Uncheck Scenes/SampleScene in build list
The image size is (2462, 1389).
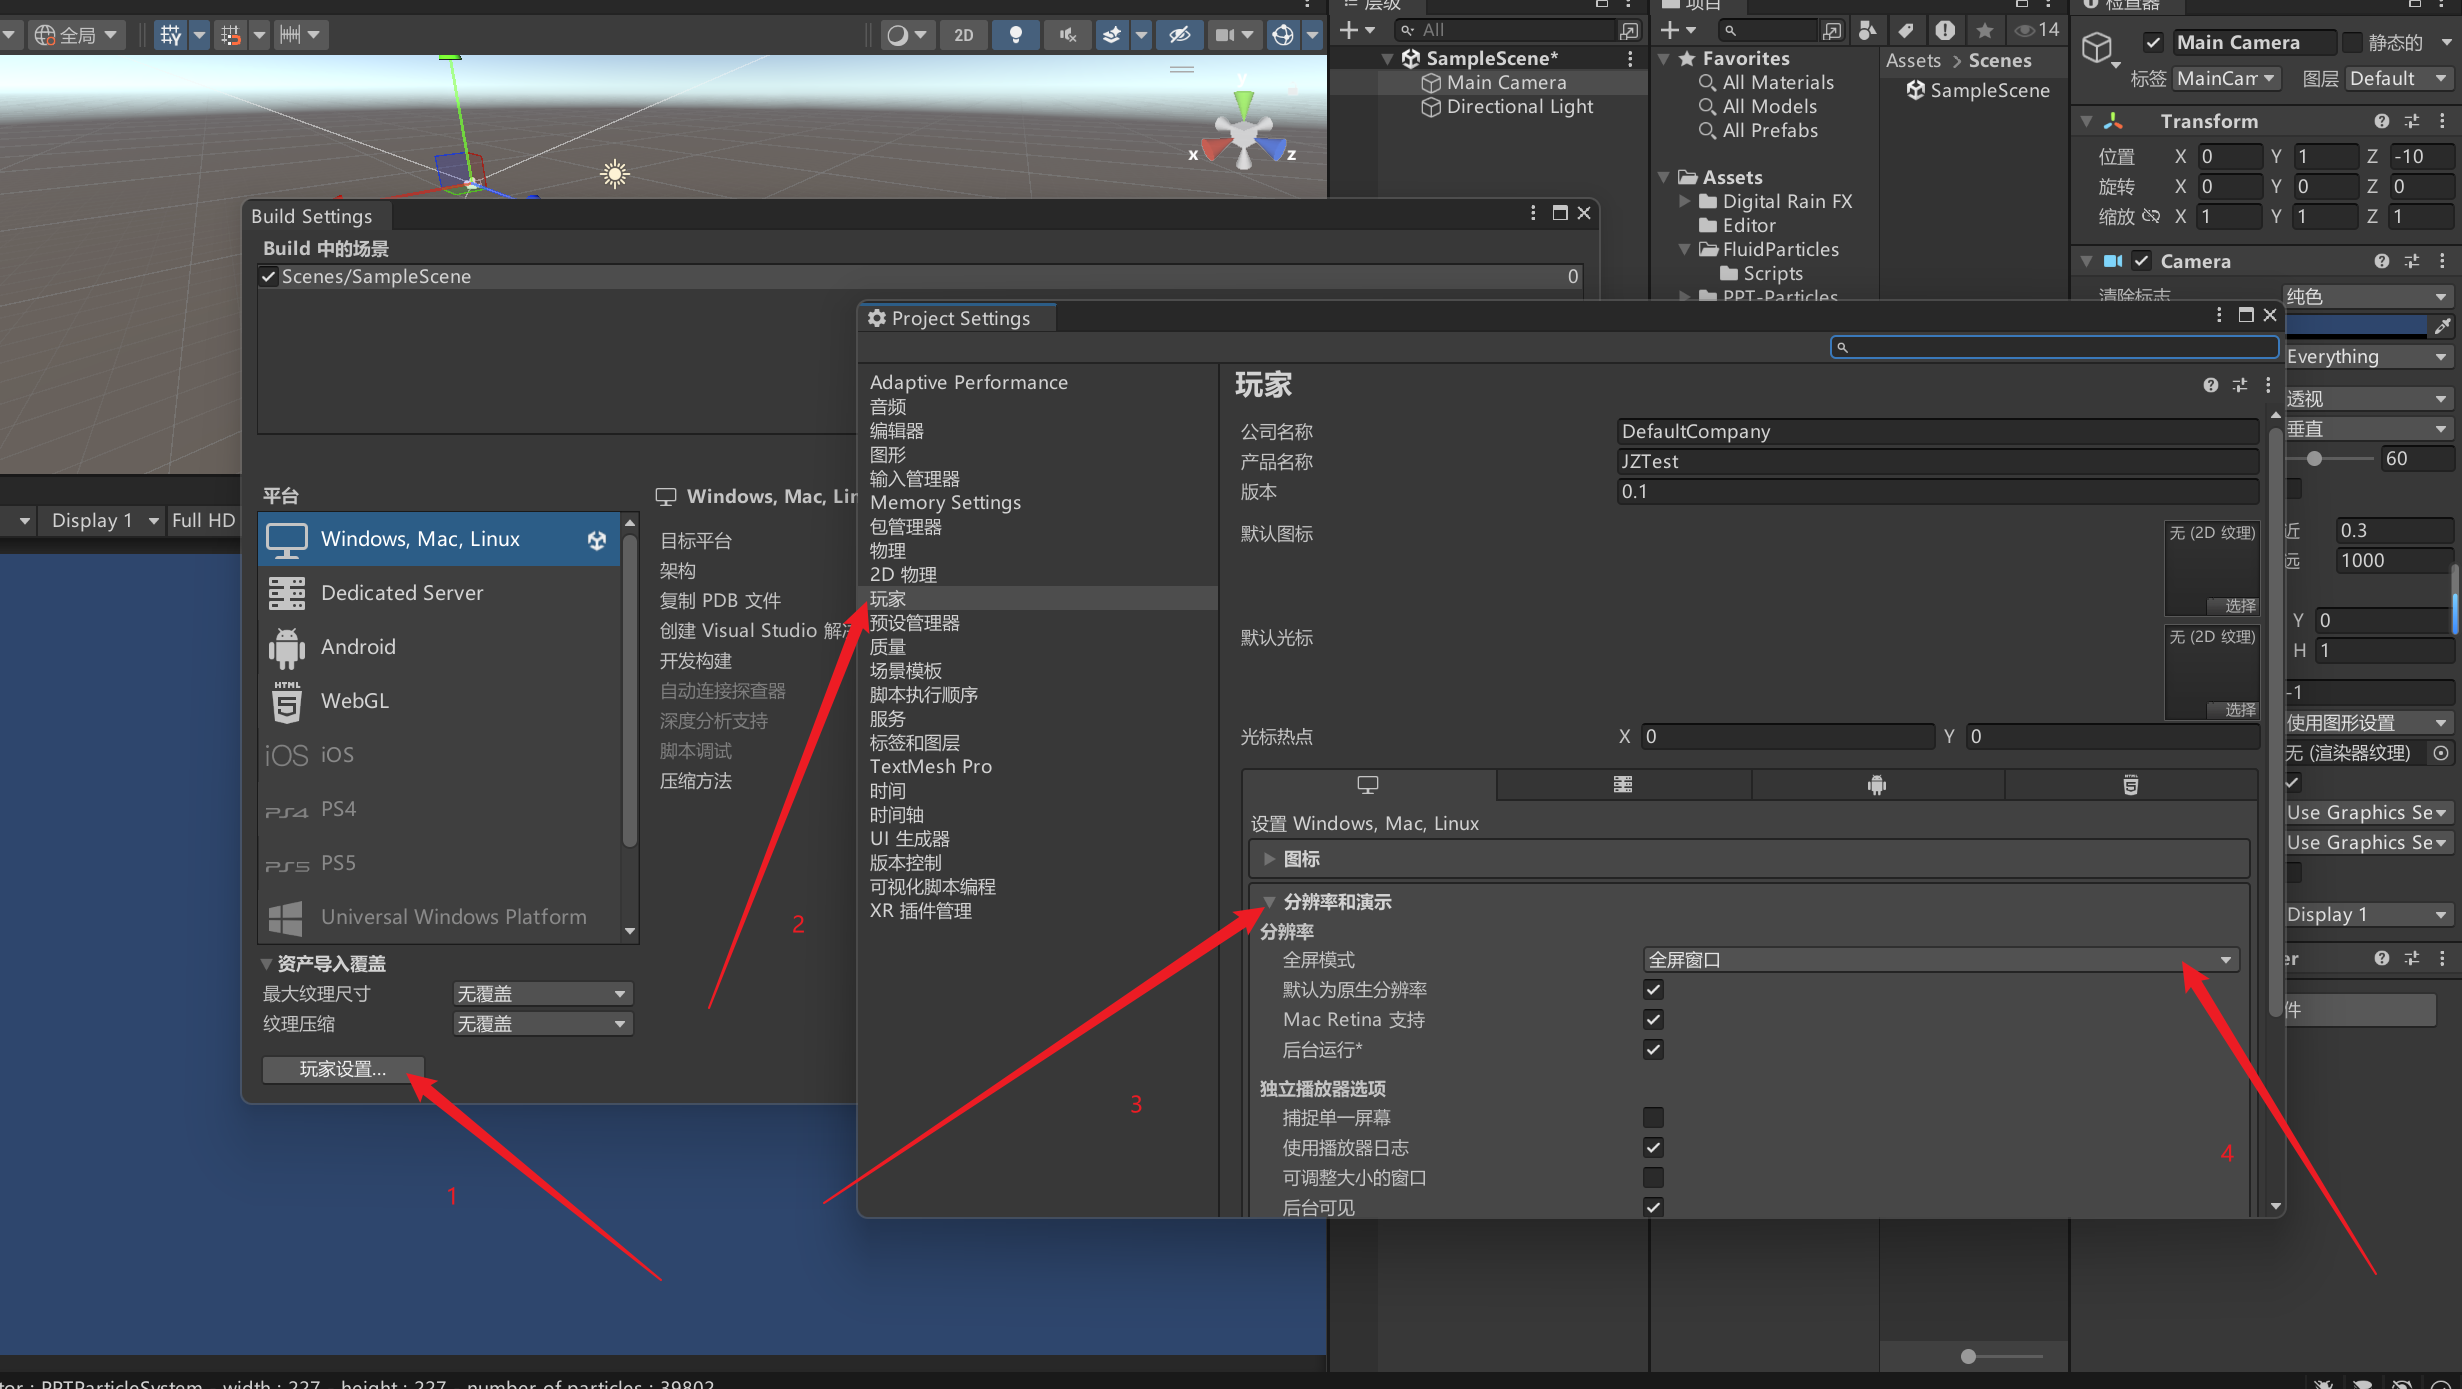point(268,277)
